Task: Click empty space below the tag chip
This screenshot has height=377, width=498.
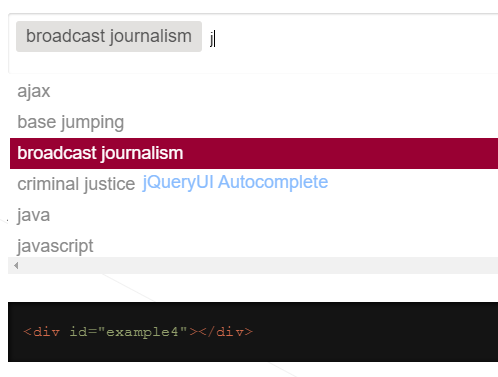Action: 109,62
